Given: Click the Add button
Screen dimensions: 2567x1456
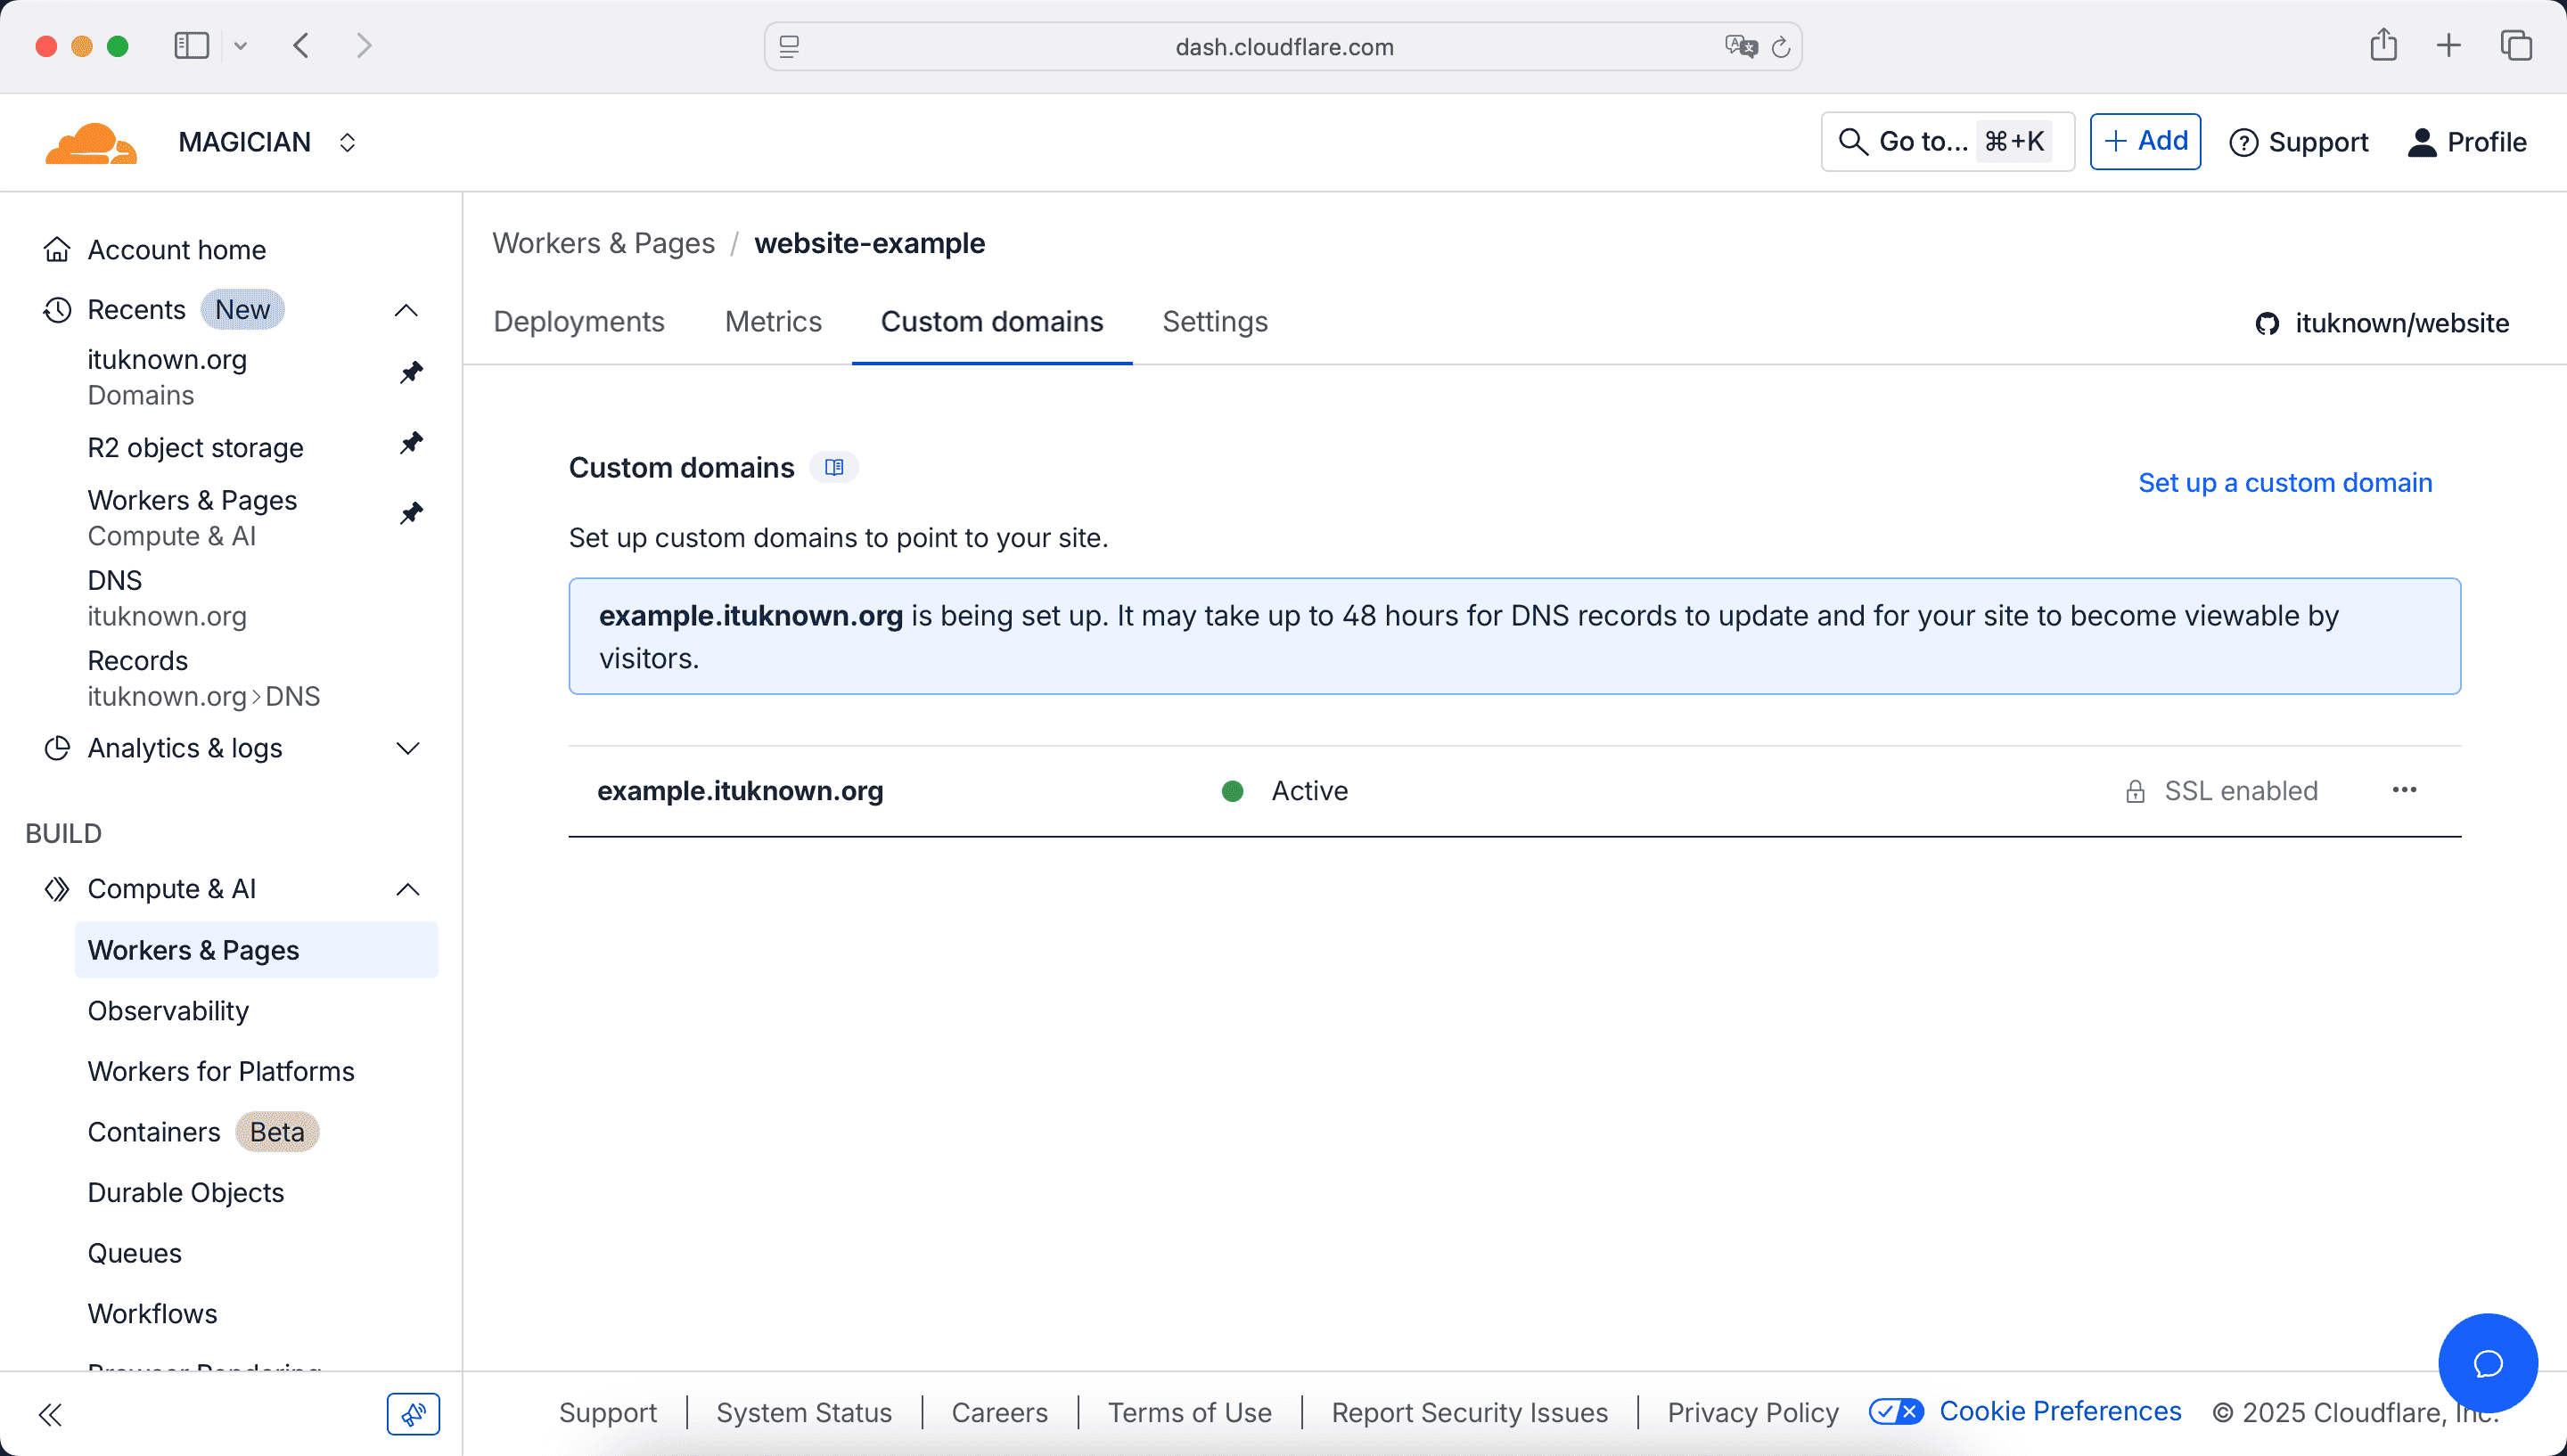Looking at the screenshot, I should tap(2145, 142).
